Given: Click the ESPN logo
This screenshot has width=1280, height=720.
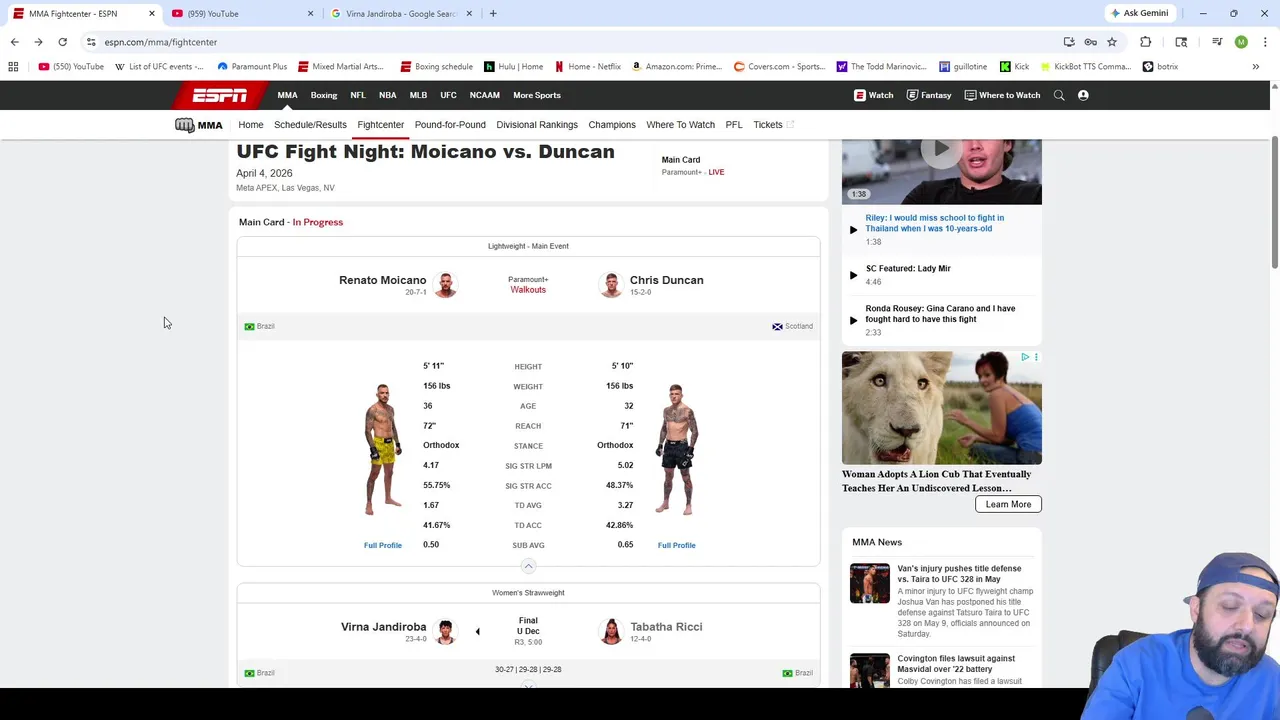Looking at the screenshot, I should coord(220,95).
